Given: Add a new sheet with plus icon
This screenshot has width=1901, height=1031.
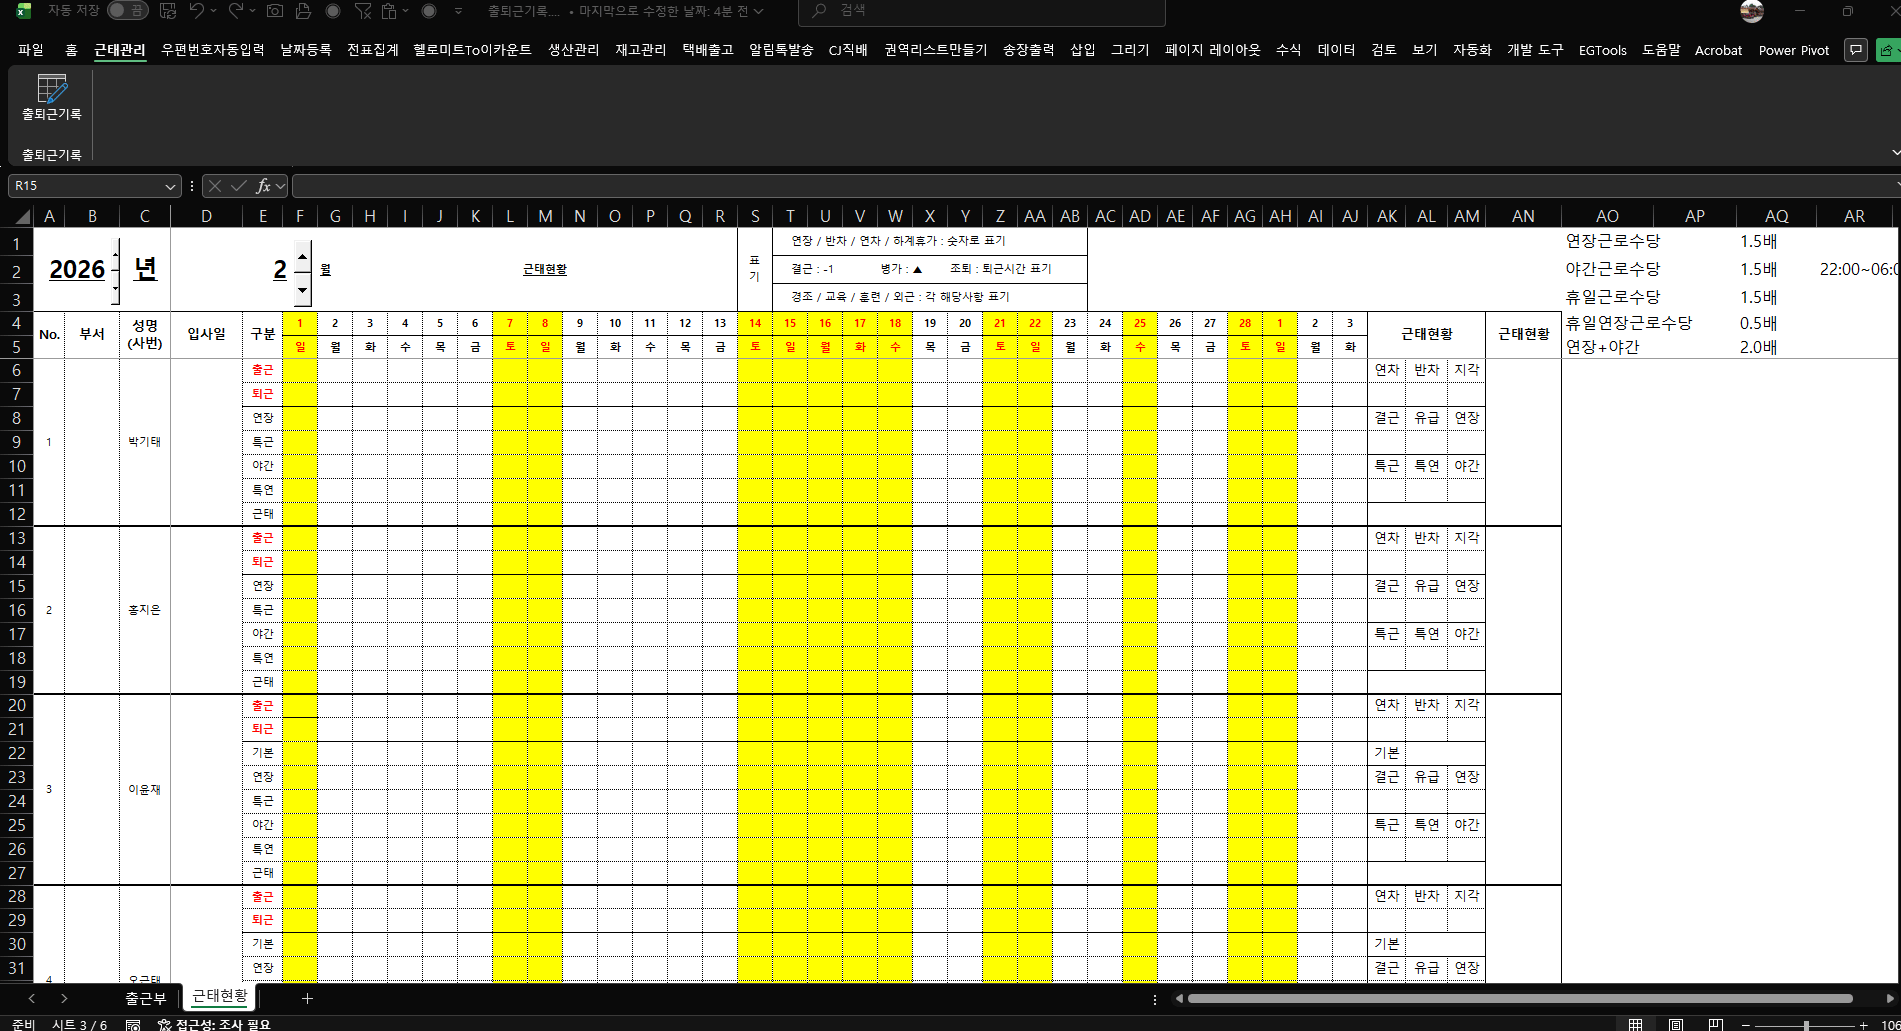Looking at the screenshot, I should coord(307,998).
